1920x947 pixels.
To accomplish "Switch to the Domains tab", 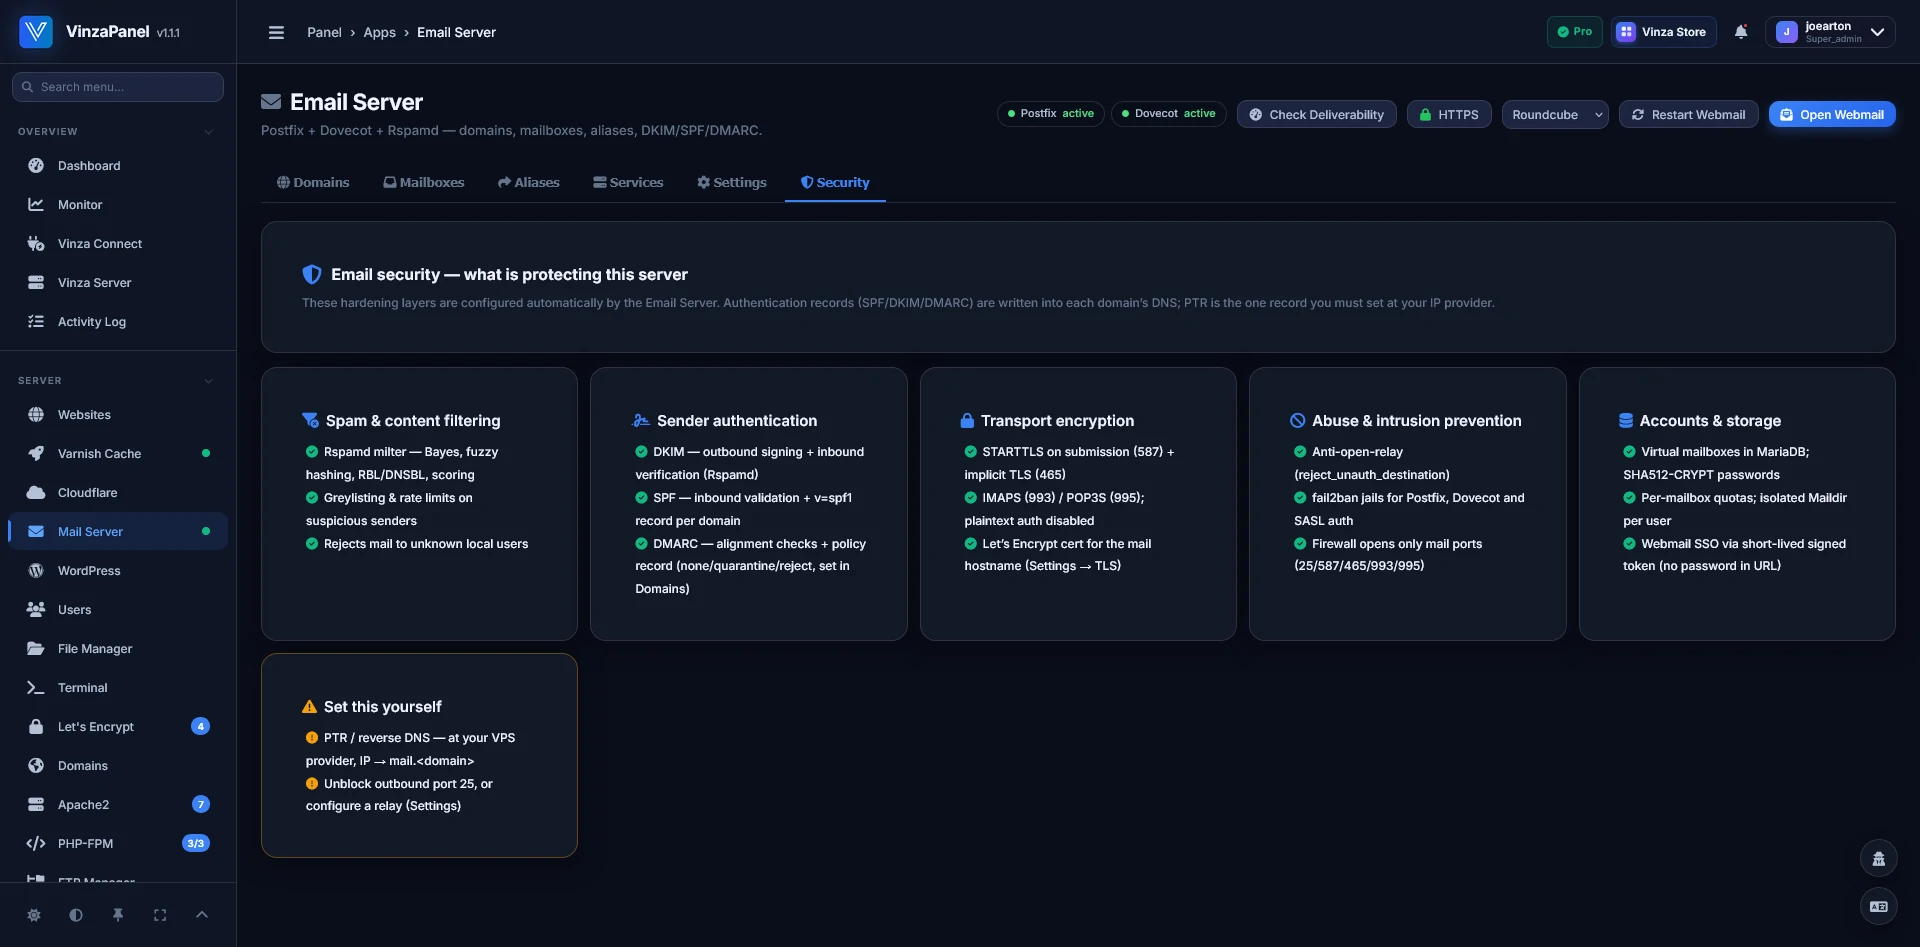I will [313, 183].
